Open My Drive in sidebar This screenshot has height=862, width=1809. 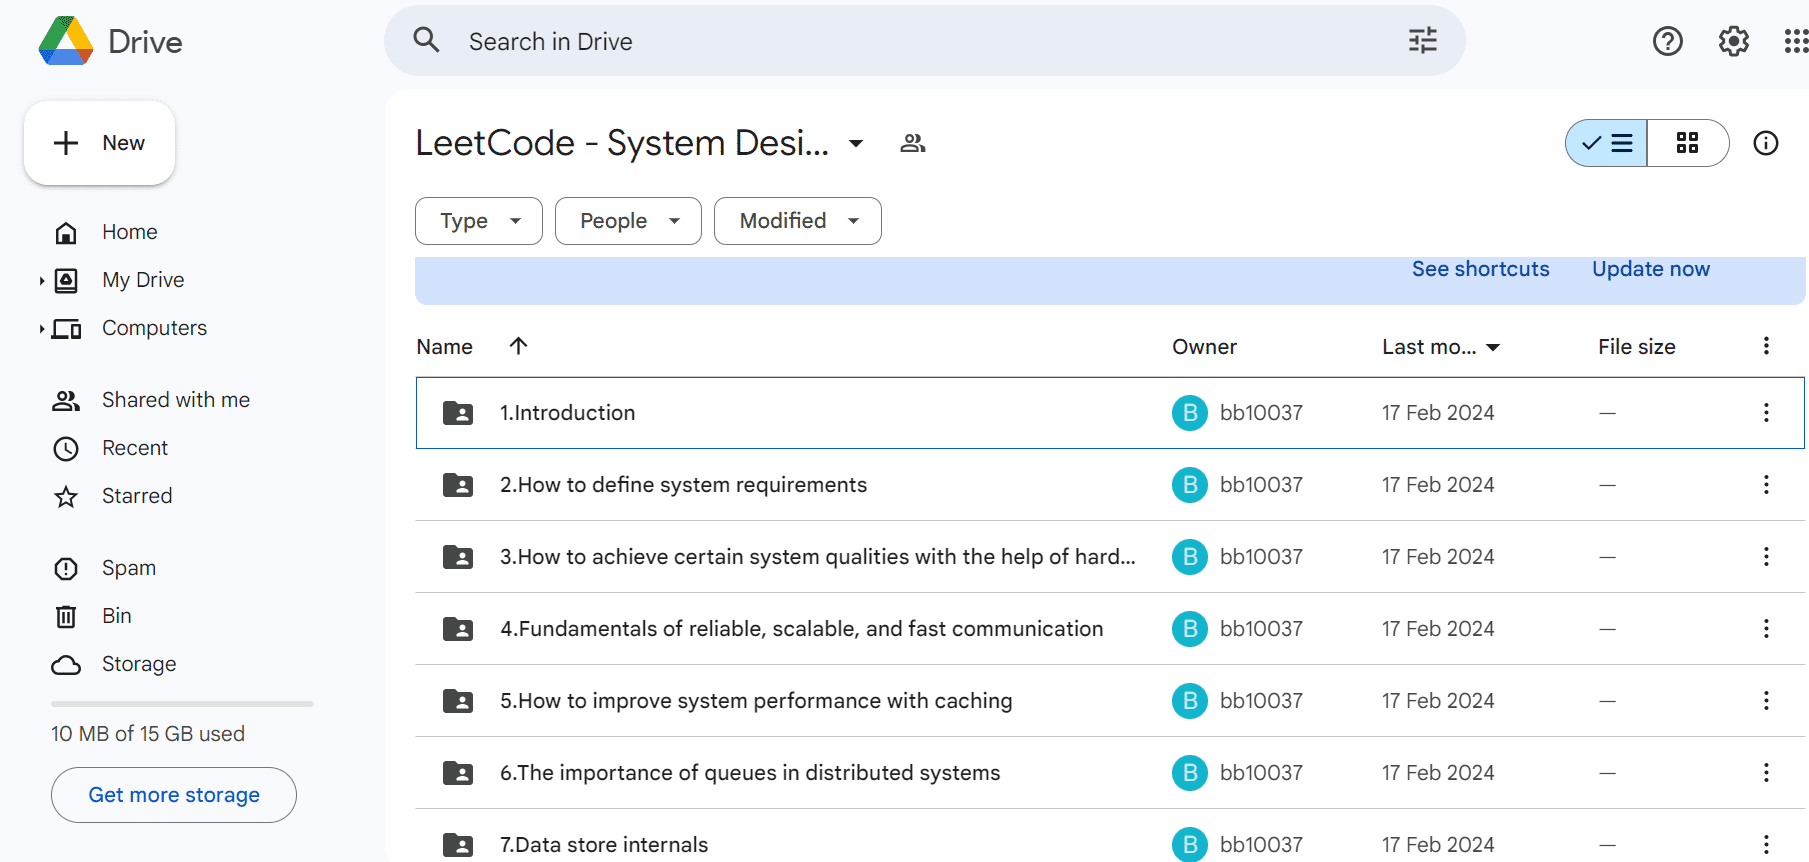143,280
